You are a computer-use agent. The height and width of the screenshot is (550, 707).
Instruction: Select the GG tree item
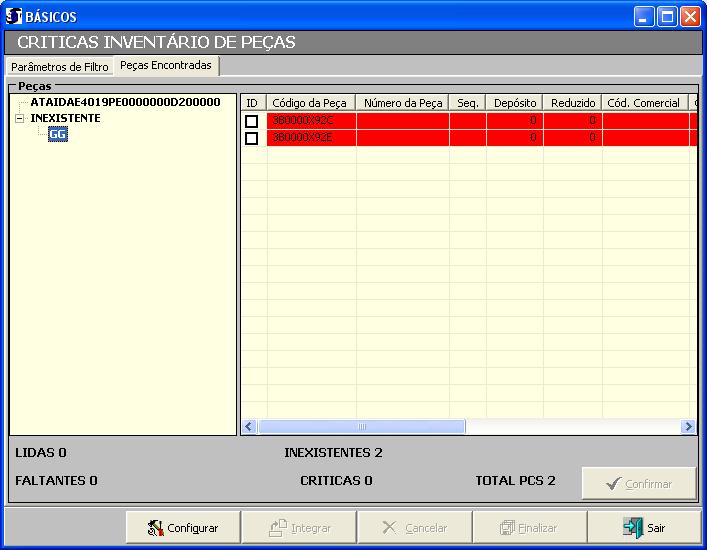(x=58, y=135)
